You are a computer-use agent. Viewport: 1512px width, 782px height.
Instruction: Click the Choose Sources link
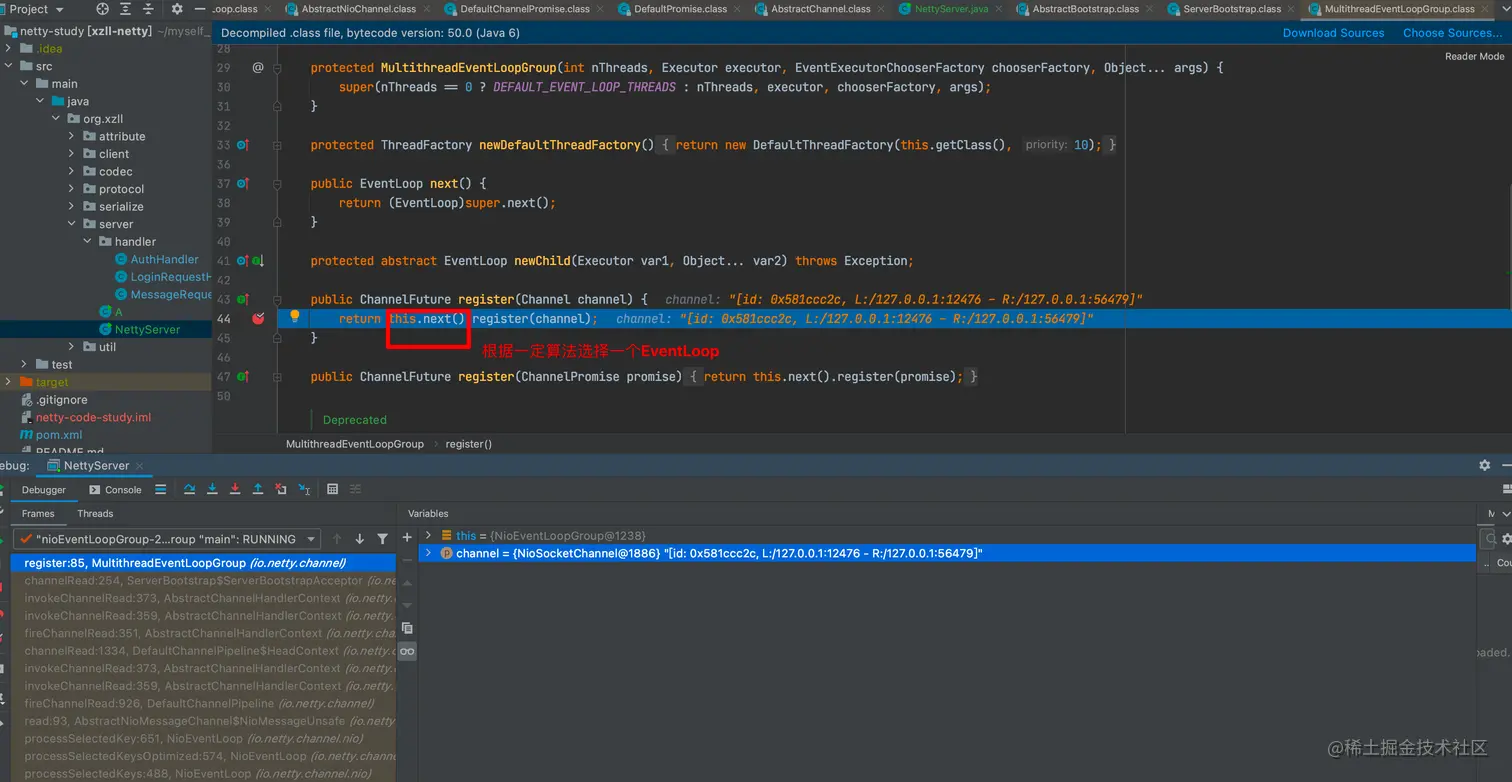[x=1453, y=33]
